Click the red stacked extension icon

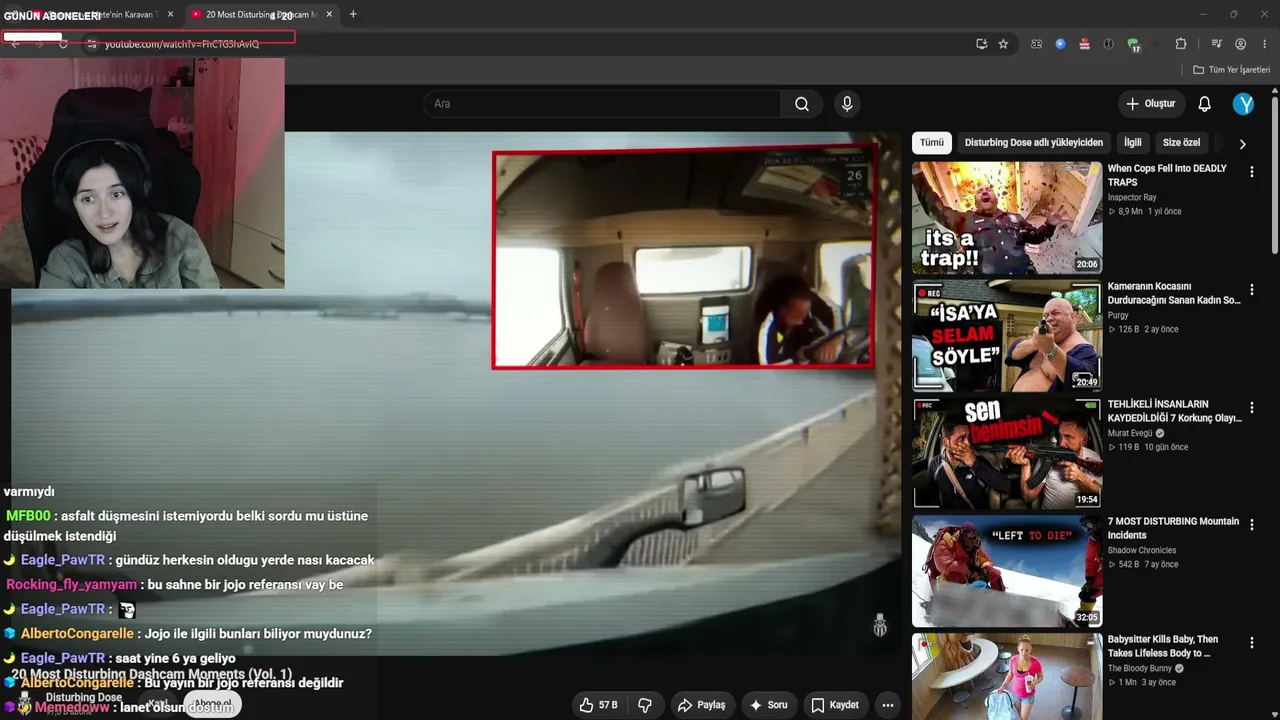coord(1084,44)
